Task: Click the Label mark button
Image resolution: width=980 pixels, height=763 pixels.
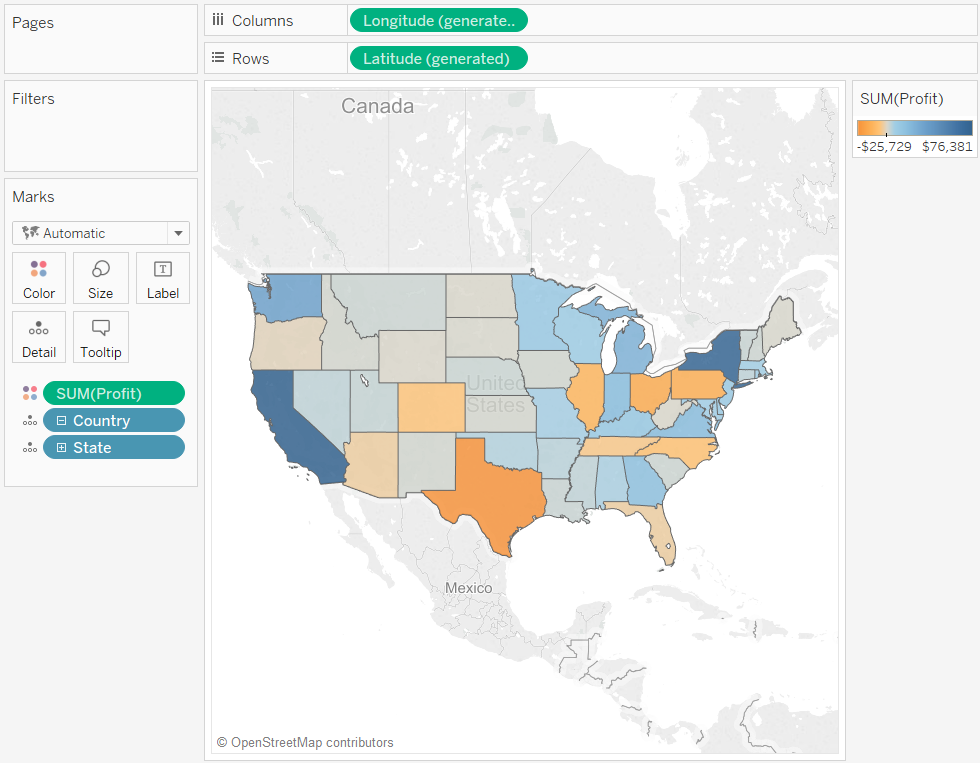Action: tap(162, 277)
